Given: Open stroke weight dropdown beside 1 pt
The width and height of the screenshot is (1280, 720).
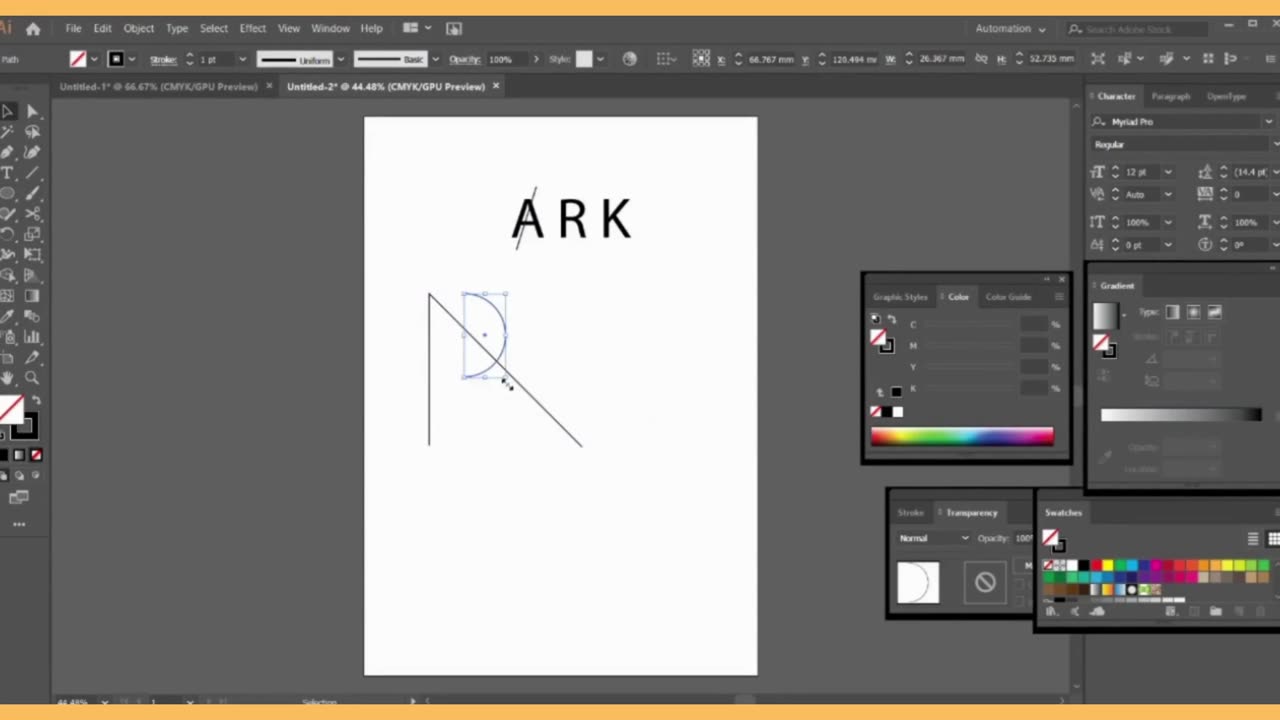Looking at the screenshot, I should 242,60.
